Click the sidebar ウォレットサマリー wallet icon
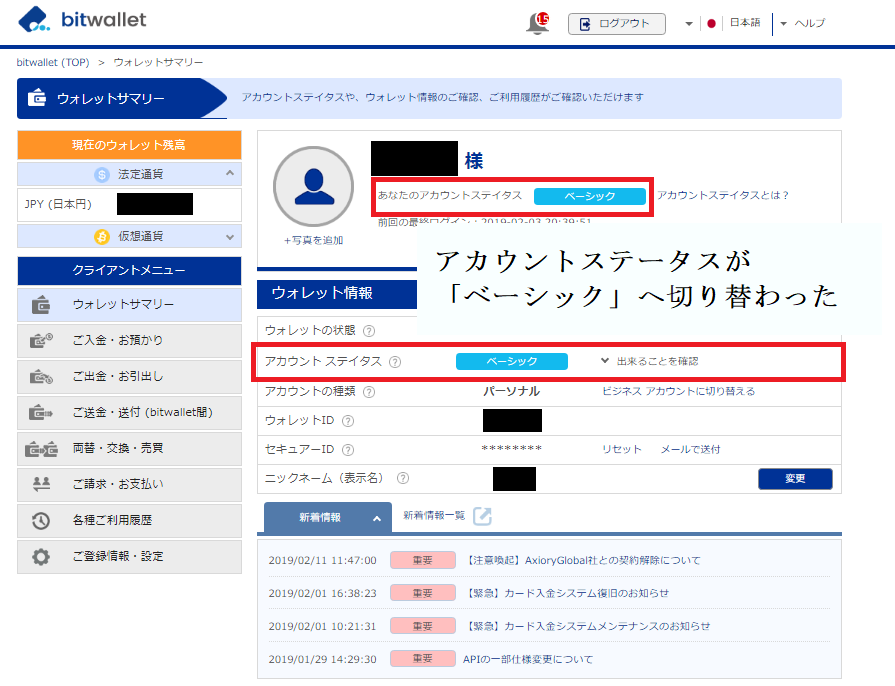The height and width of the screenshot is (686, 895). [x=41, y=305]
